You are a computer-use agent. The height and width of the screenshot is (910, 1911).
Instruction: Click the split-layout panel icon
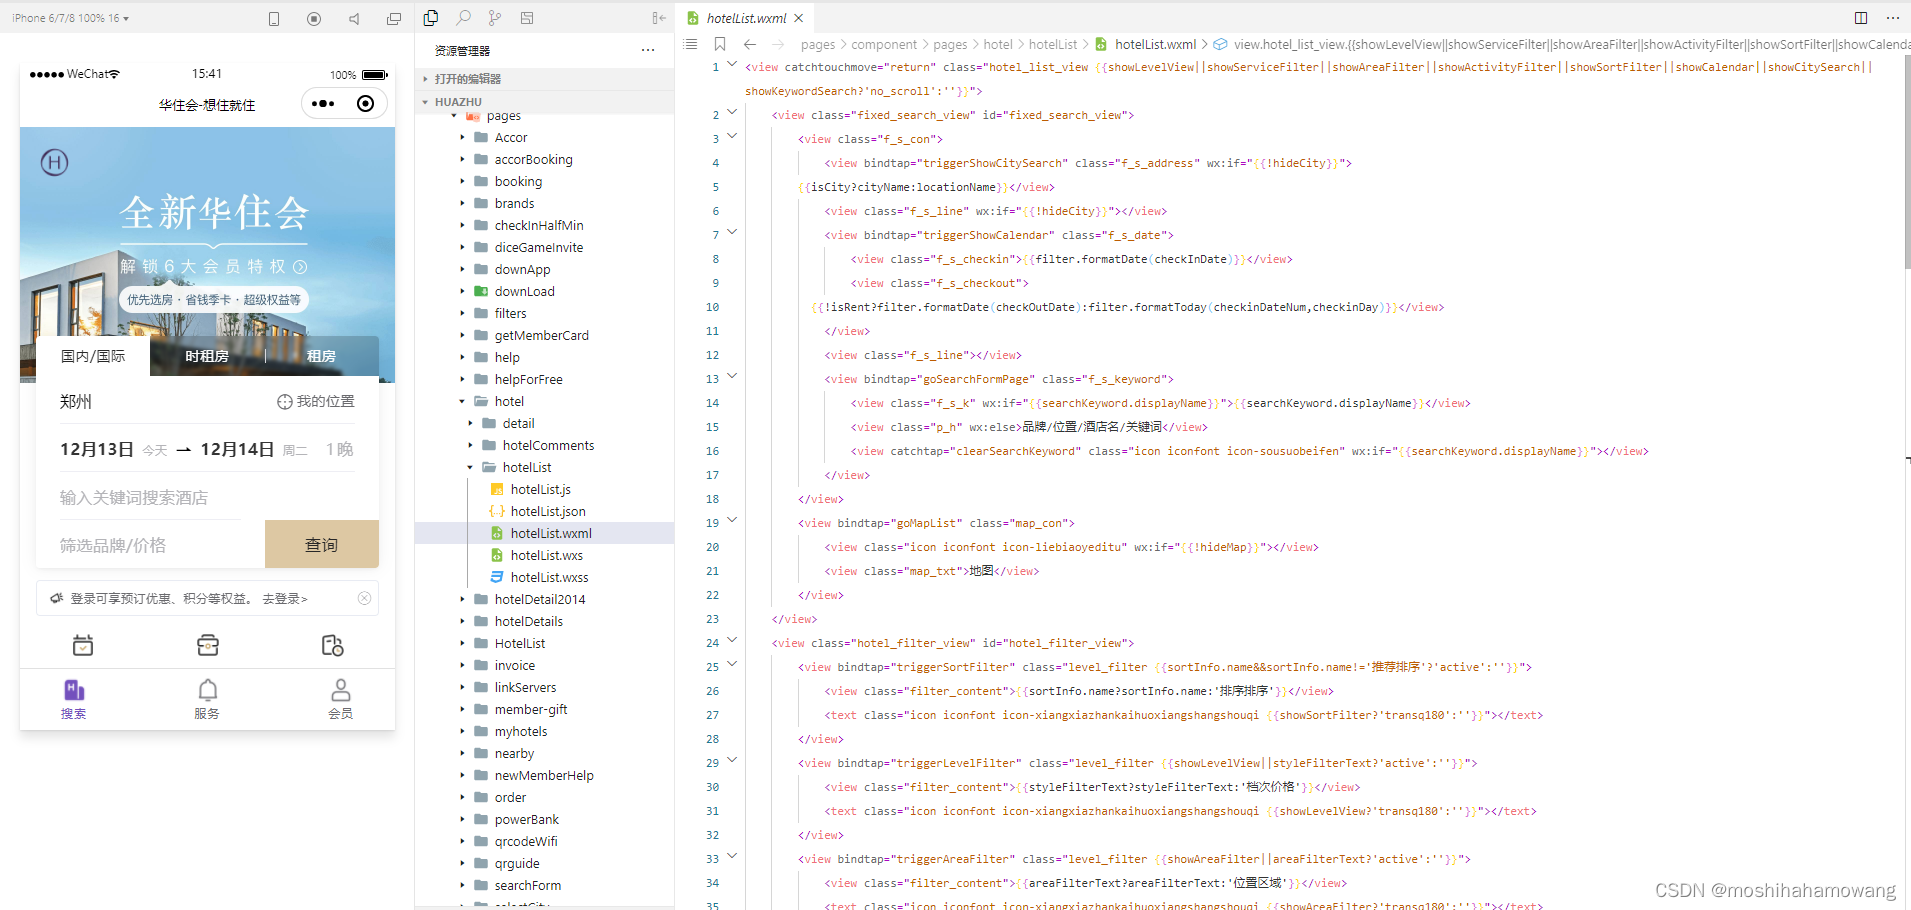[527, 17]
